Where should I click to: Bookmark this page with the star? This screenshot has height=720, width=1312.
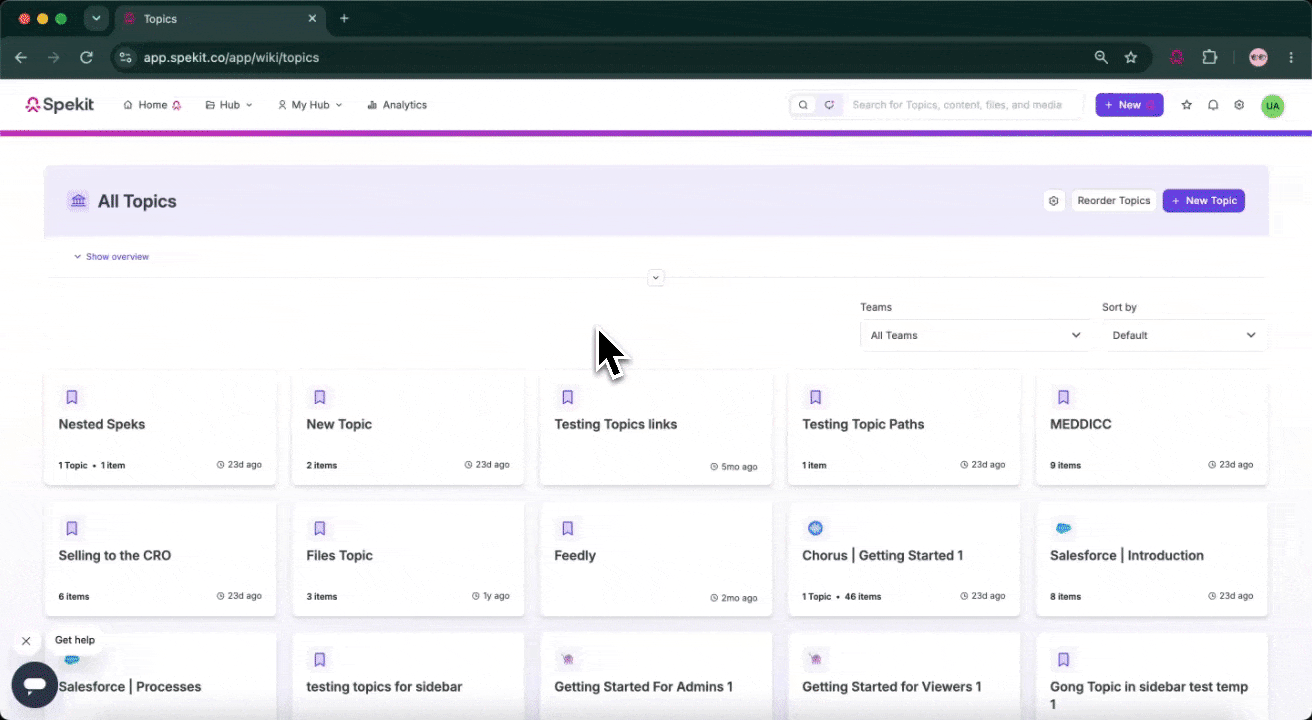click(1131, 57)
